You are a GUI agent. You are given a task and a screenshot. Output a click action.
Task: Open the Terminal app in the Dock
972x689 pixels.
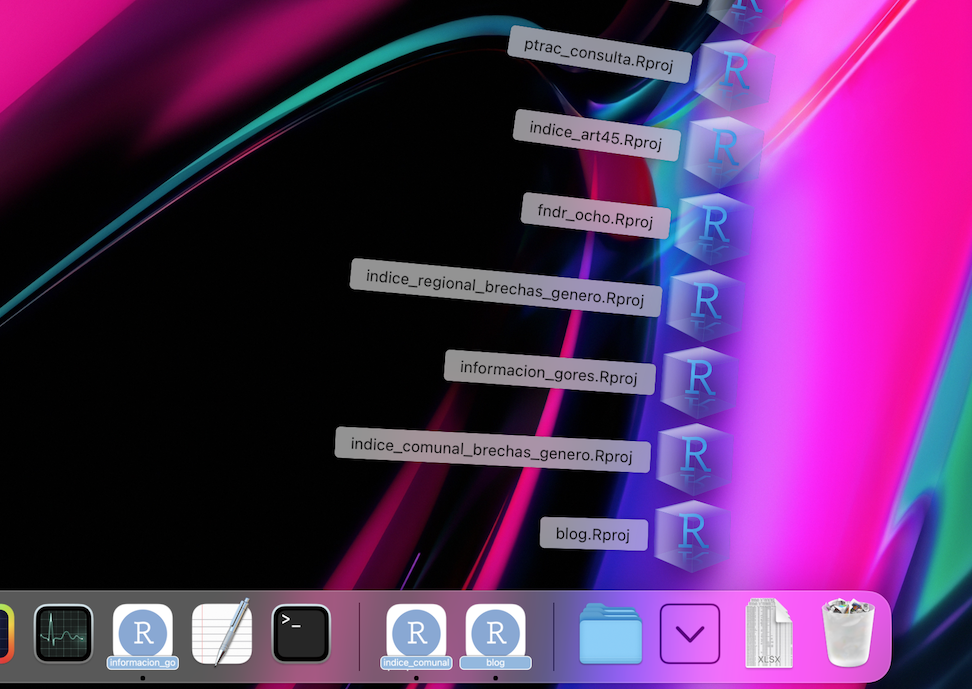[301, 633]
